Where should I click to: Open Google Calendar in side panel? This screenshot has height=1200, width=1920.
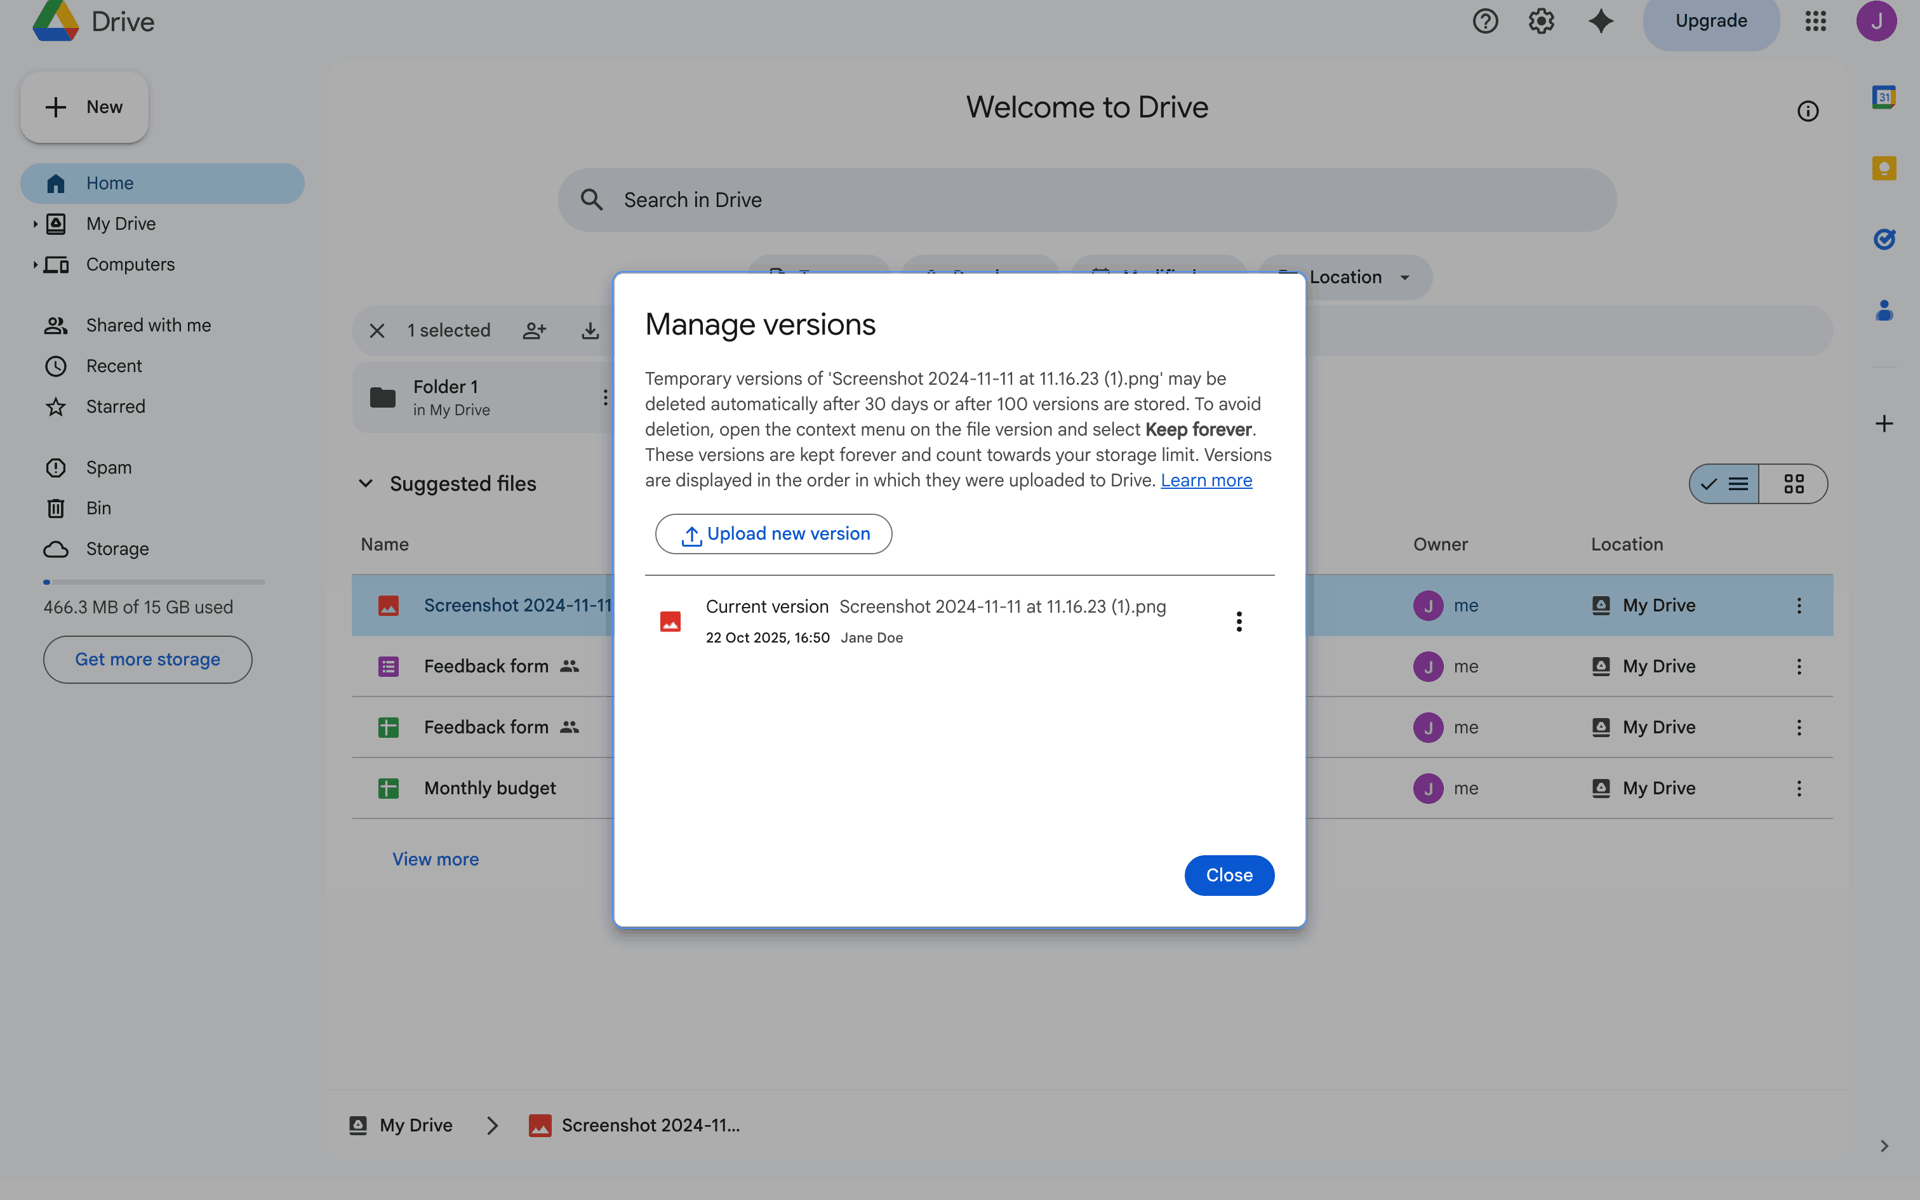1884,97
